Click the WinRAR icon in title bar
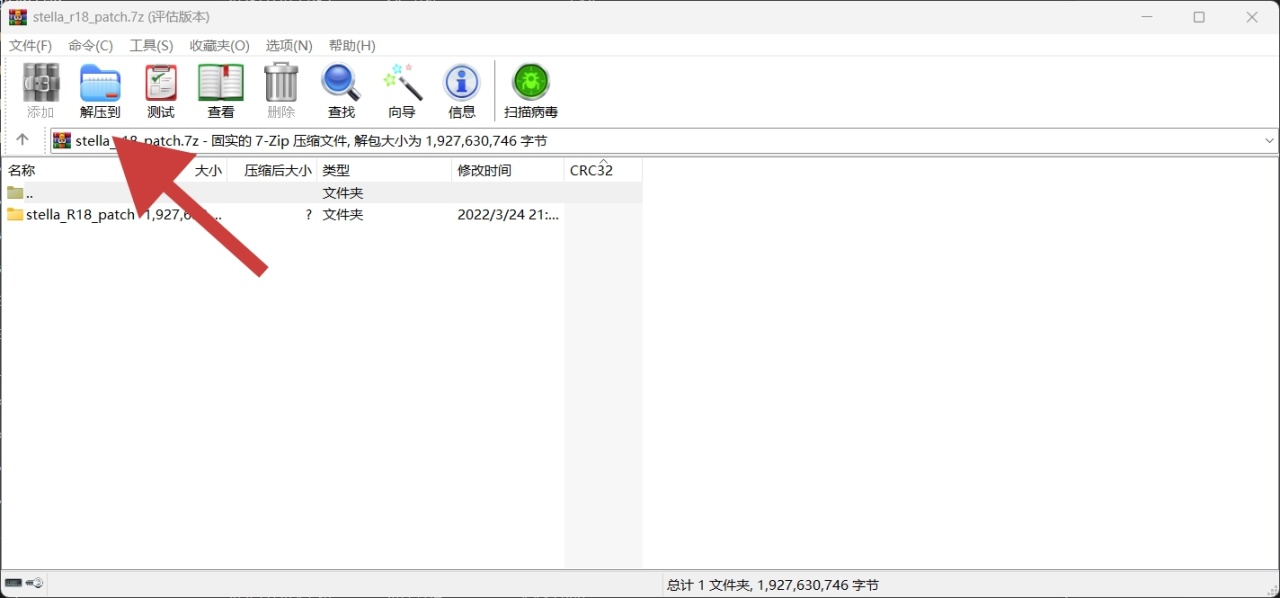The width and height of the screenshot is (1280, 598). [17, 17]
